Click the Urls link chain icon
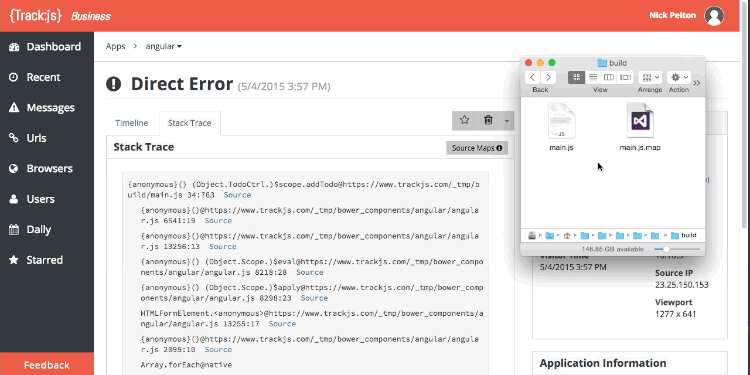The image size is (750, 375). click(x=14, y=138)
